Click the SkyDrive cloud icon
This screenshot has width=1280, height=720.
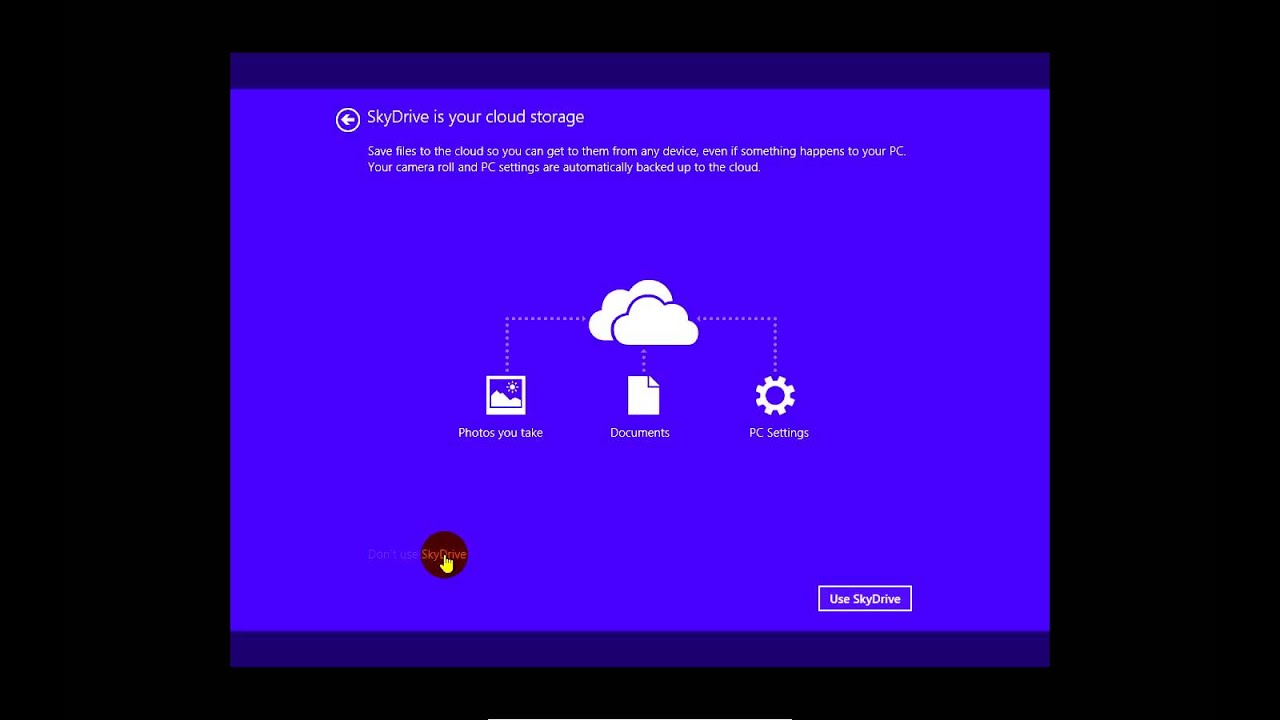point(644,313)
